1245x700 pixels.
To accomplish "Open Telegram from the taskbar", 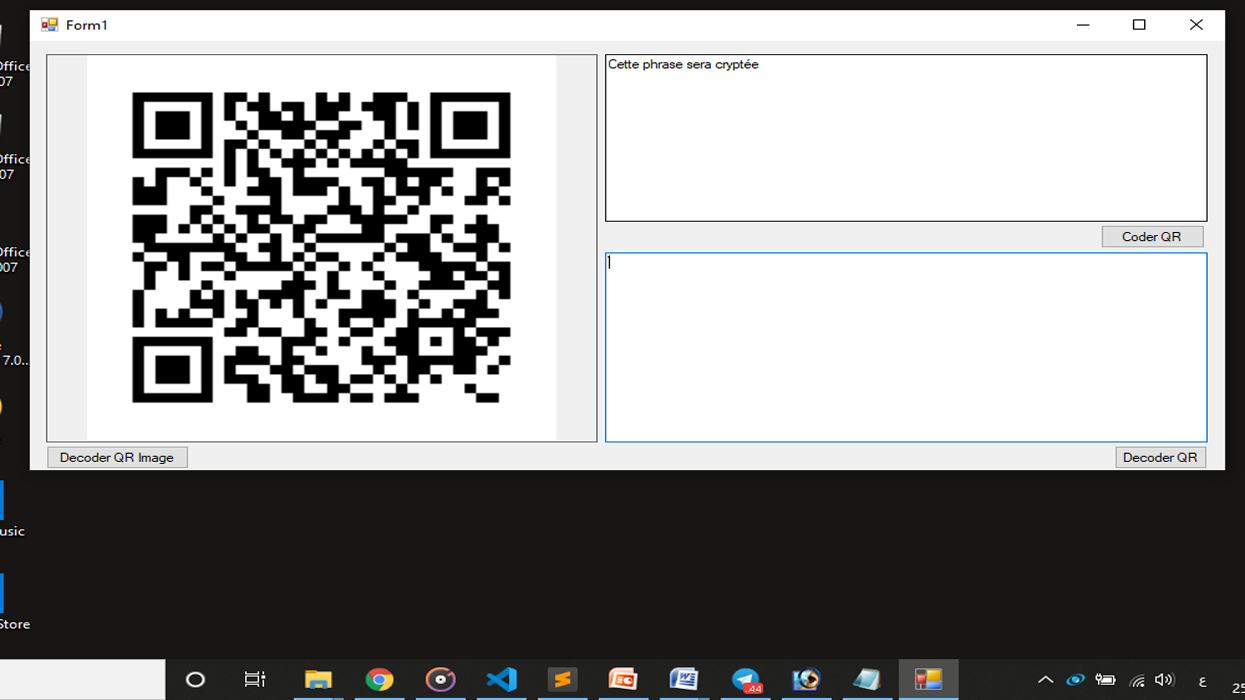I will point(746,680).
